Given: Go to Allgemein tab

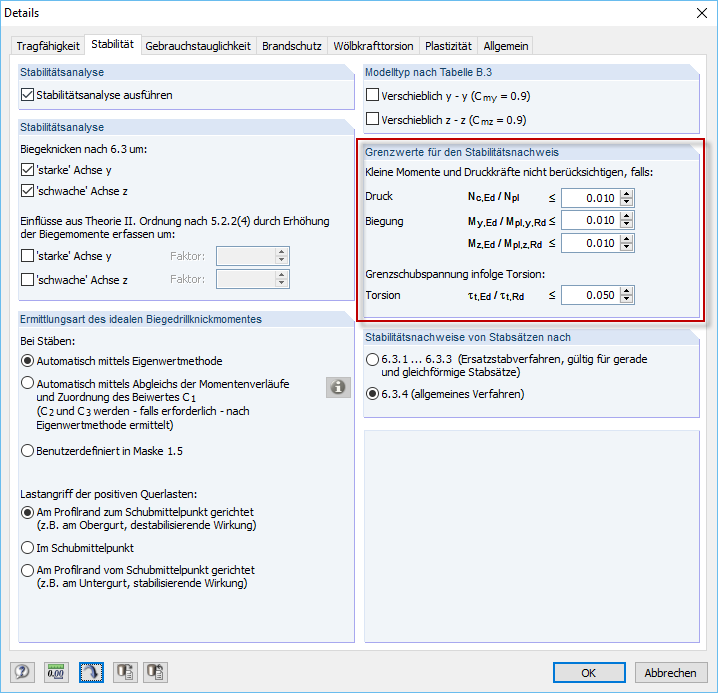Looking at the screenshot, I should tap(506, 46).
